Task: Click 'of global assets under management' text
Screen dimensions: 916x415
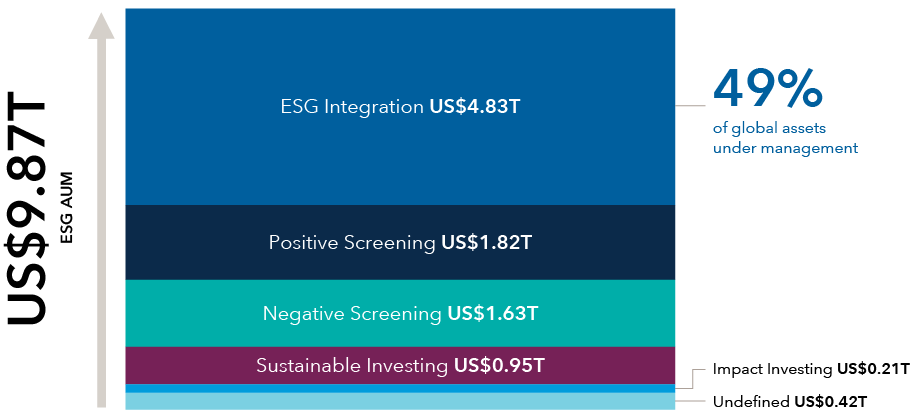Action: coord(785,138)
